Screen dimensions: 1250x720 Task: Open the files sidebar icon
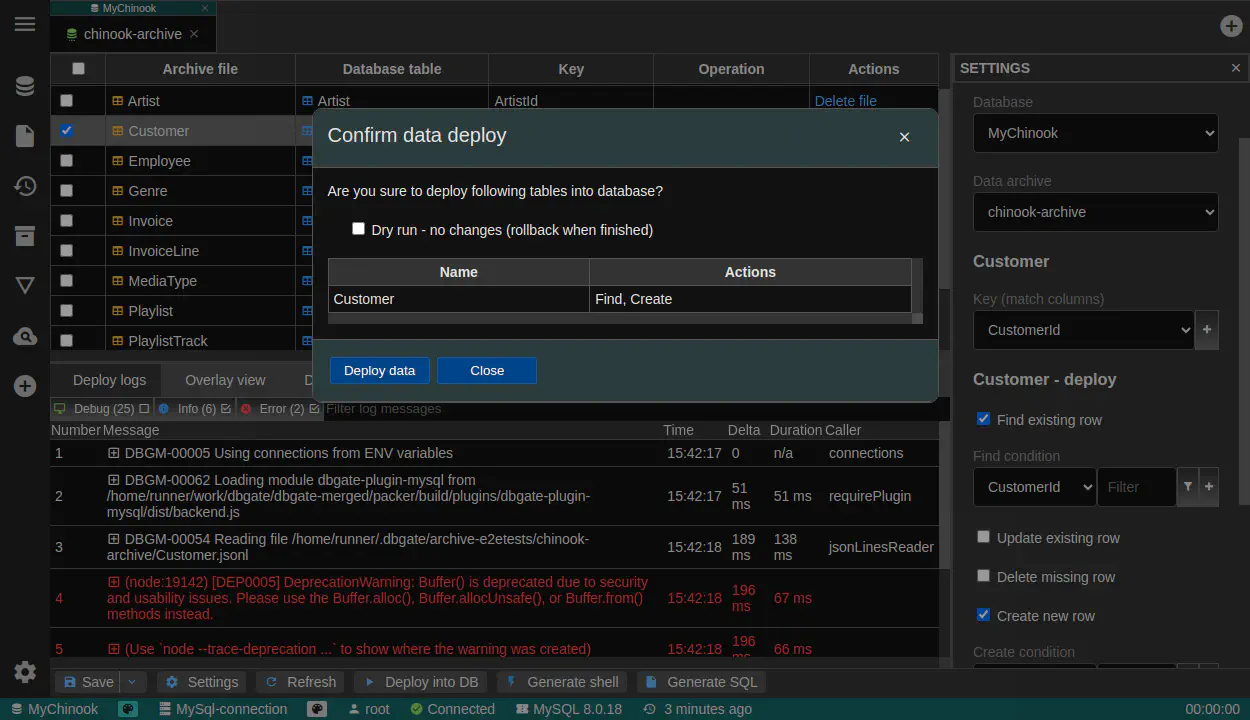[x=25, y=136]
